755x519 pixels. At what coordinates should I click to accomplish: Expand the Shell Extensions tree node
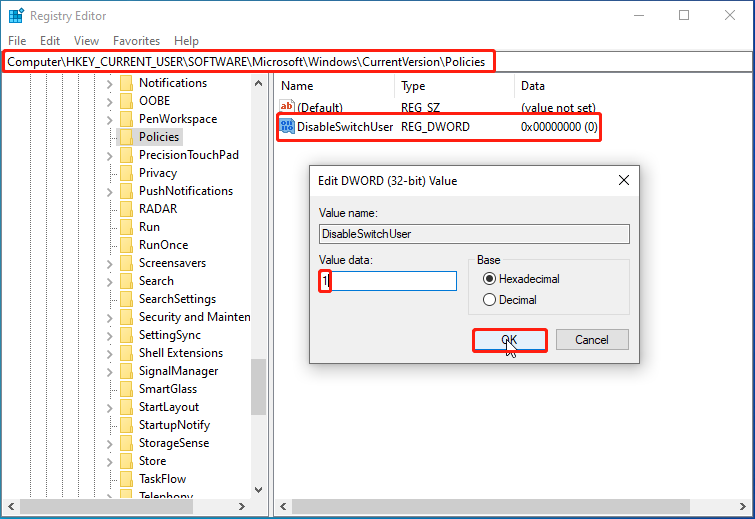[109, 354]
